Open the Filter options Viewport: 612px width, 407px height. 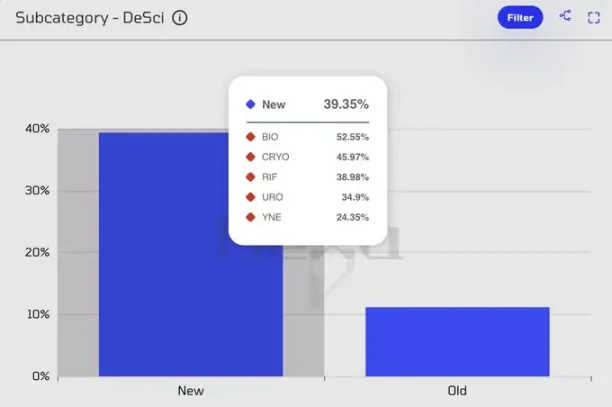(x=520, y=17)
